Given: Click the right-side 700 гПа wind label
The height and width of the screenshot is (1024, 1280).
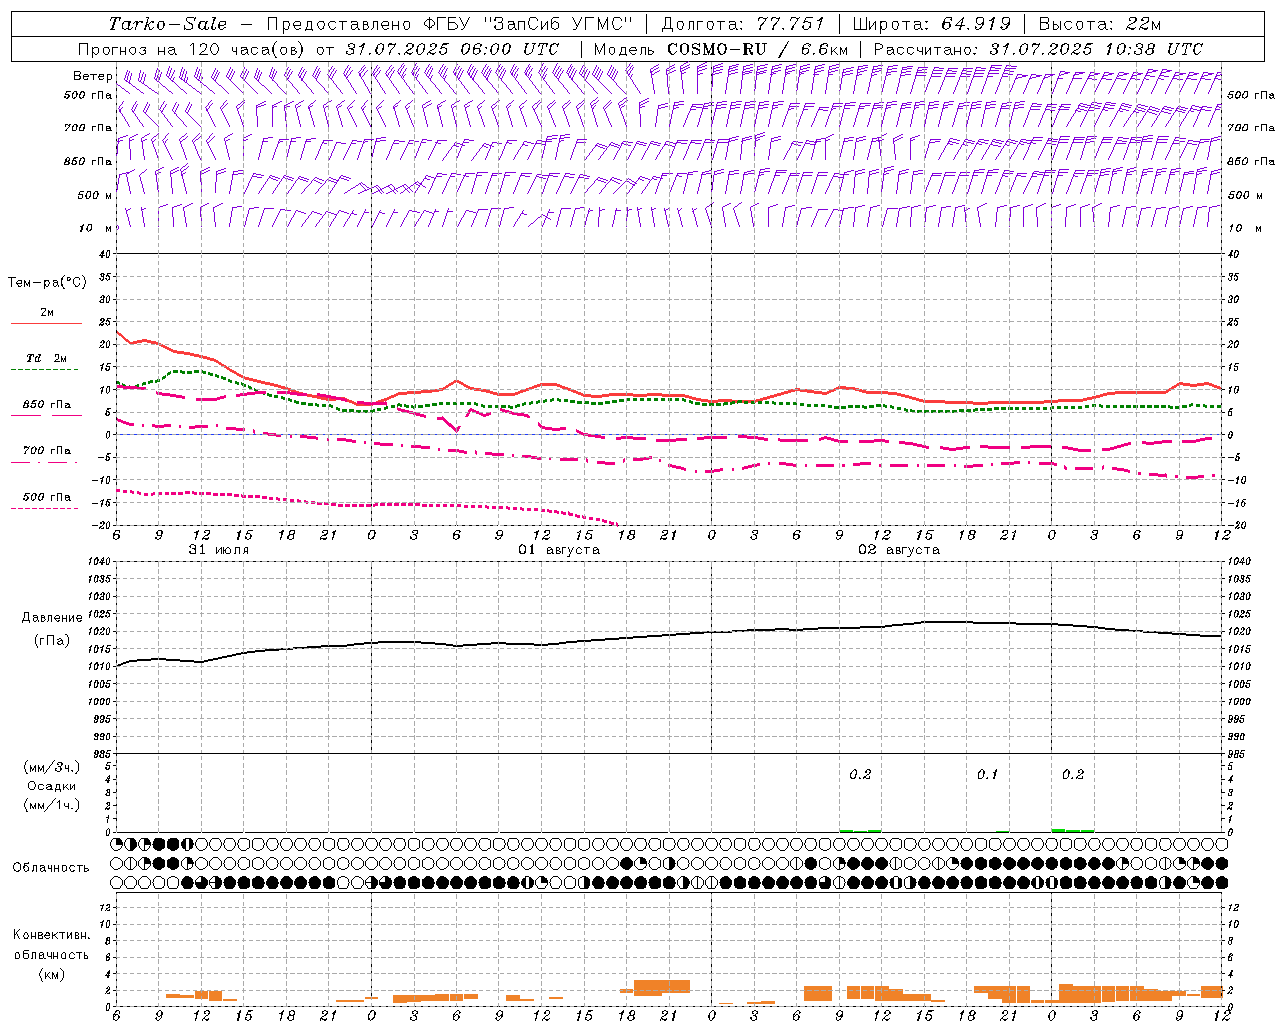Looking at the screenshot, I should tap(1251, 128).
